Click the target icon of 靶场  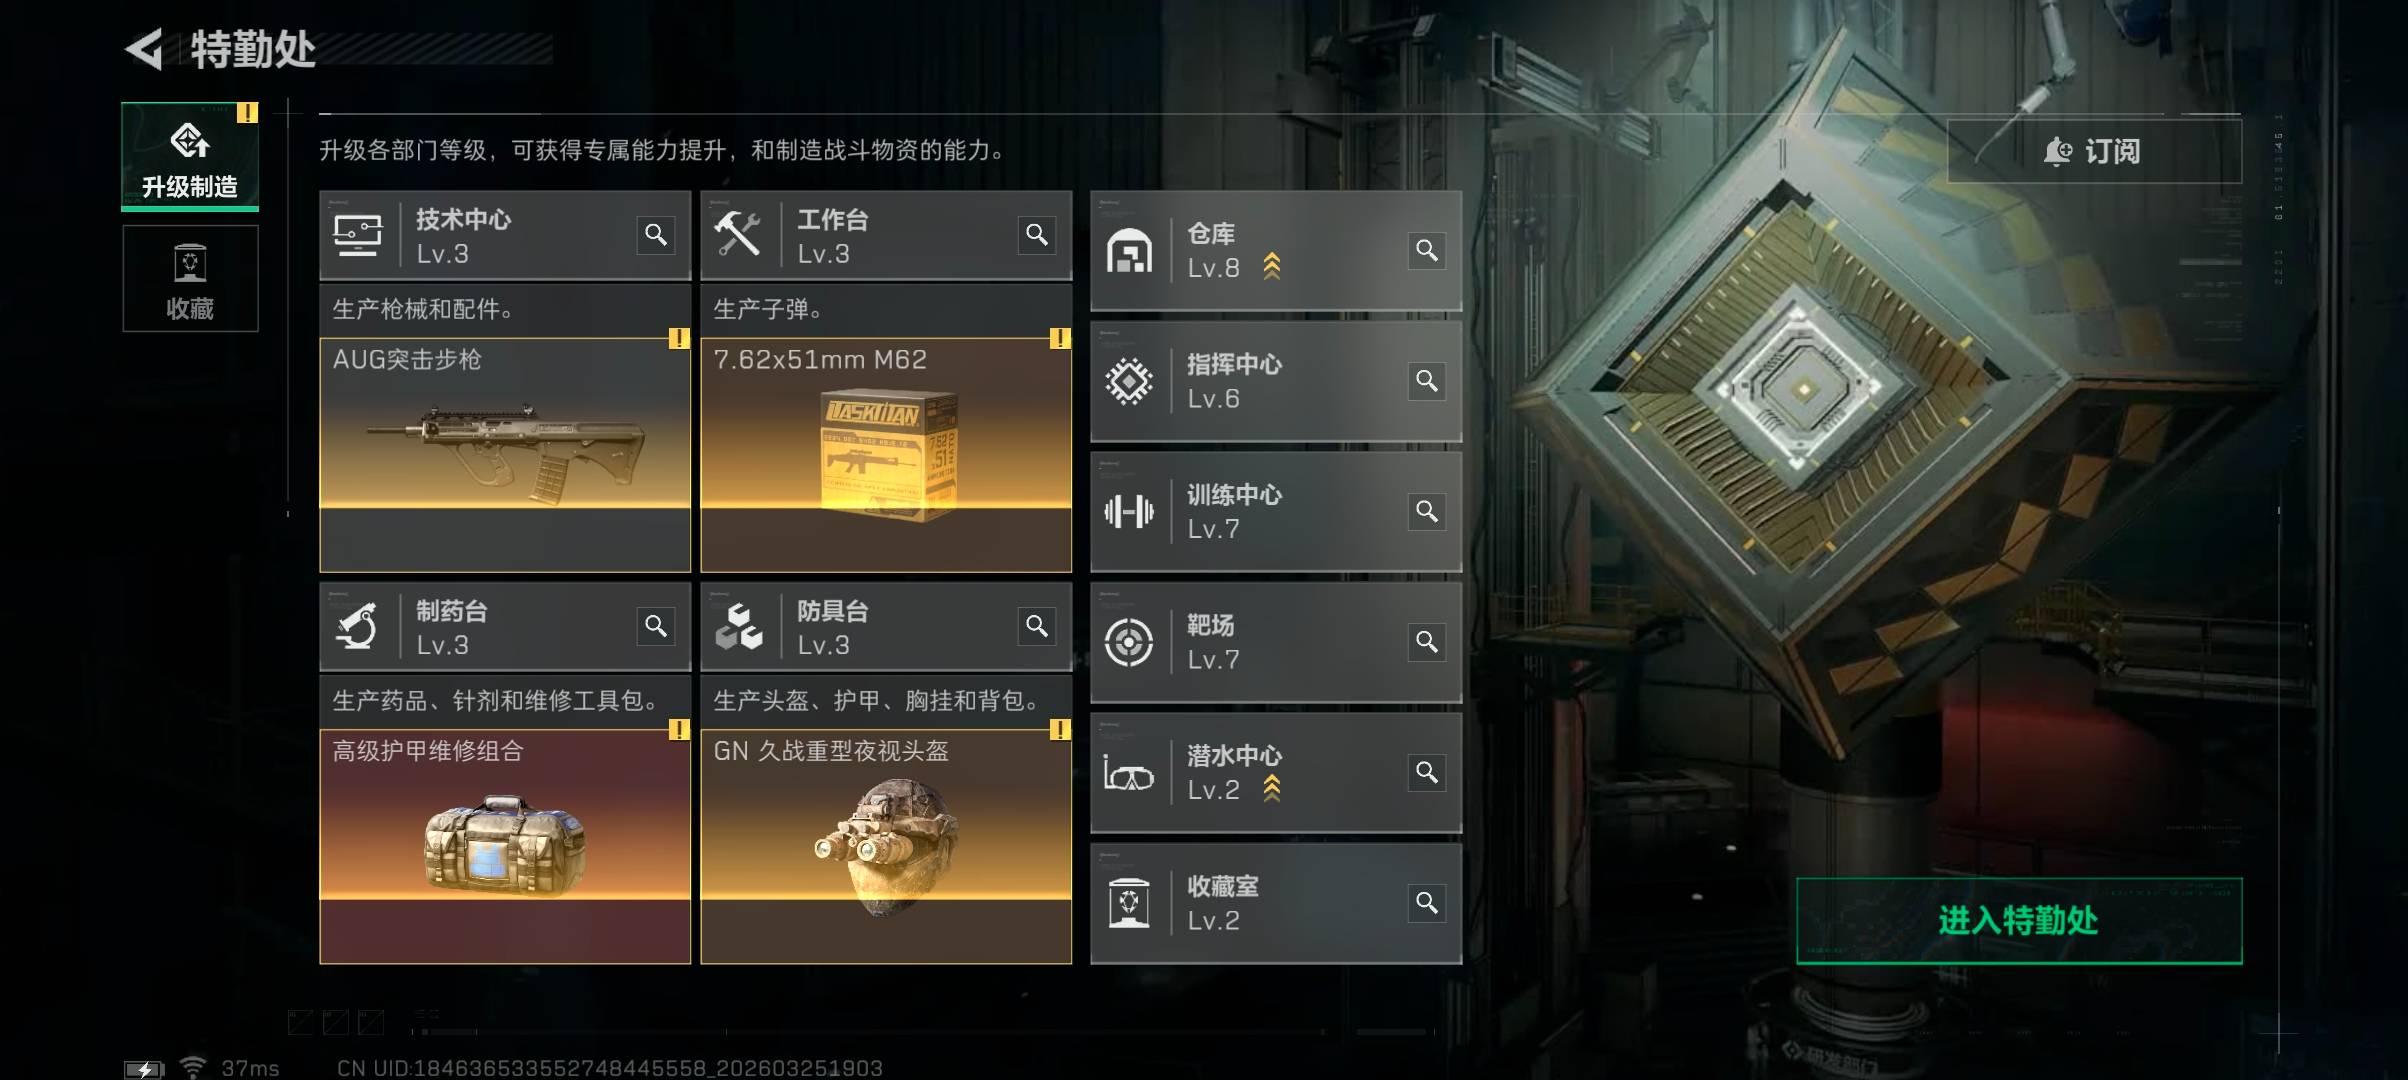pyautogui.click(x=1129, y=642)
